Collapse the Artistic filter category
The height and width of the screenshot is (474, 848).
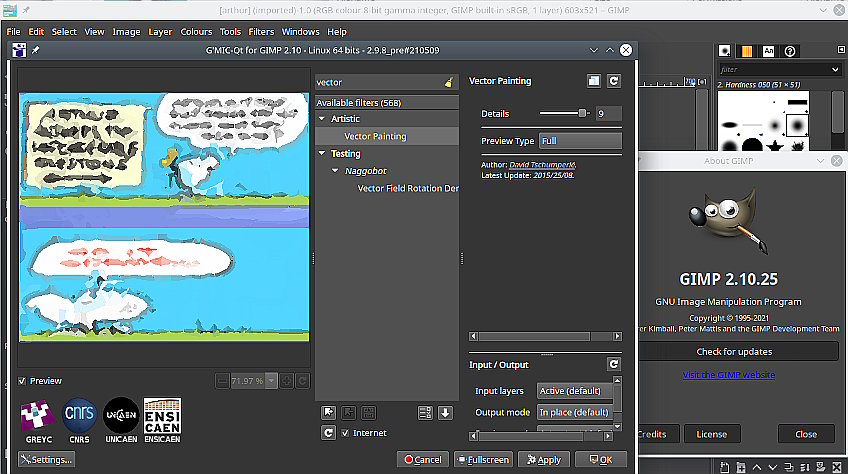(x=322, y=118)
